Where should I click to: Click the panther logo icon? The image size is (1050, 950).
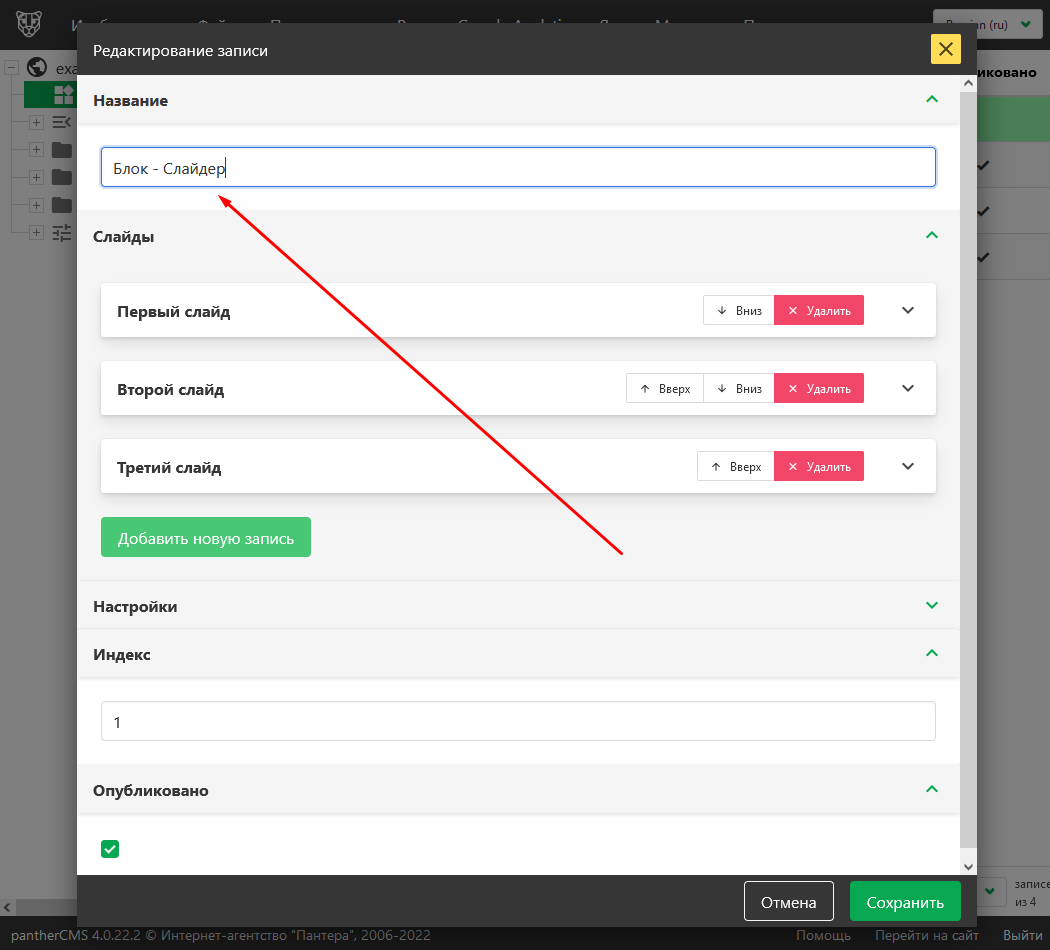click(x=28, y=24)
